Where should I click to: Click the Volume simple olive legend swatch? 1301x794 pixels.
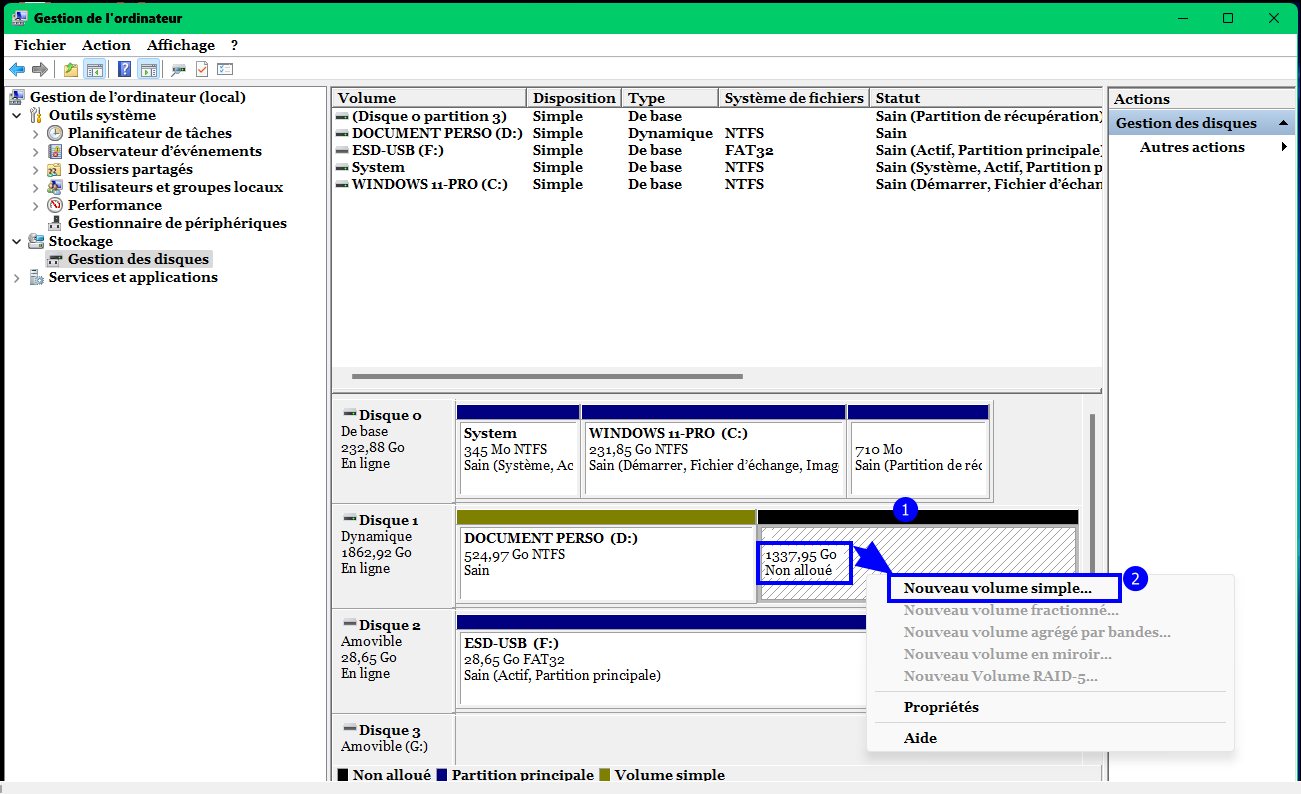tap(604, 775)
